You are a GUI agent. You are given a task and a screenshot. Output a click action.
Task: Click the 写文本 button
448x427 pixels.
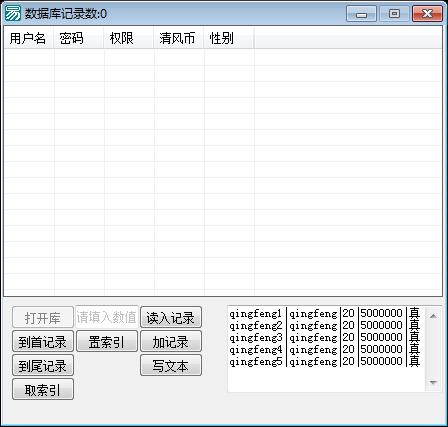coord(171,365)
